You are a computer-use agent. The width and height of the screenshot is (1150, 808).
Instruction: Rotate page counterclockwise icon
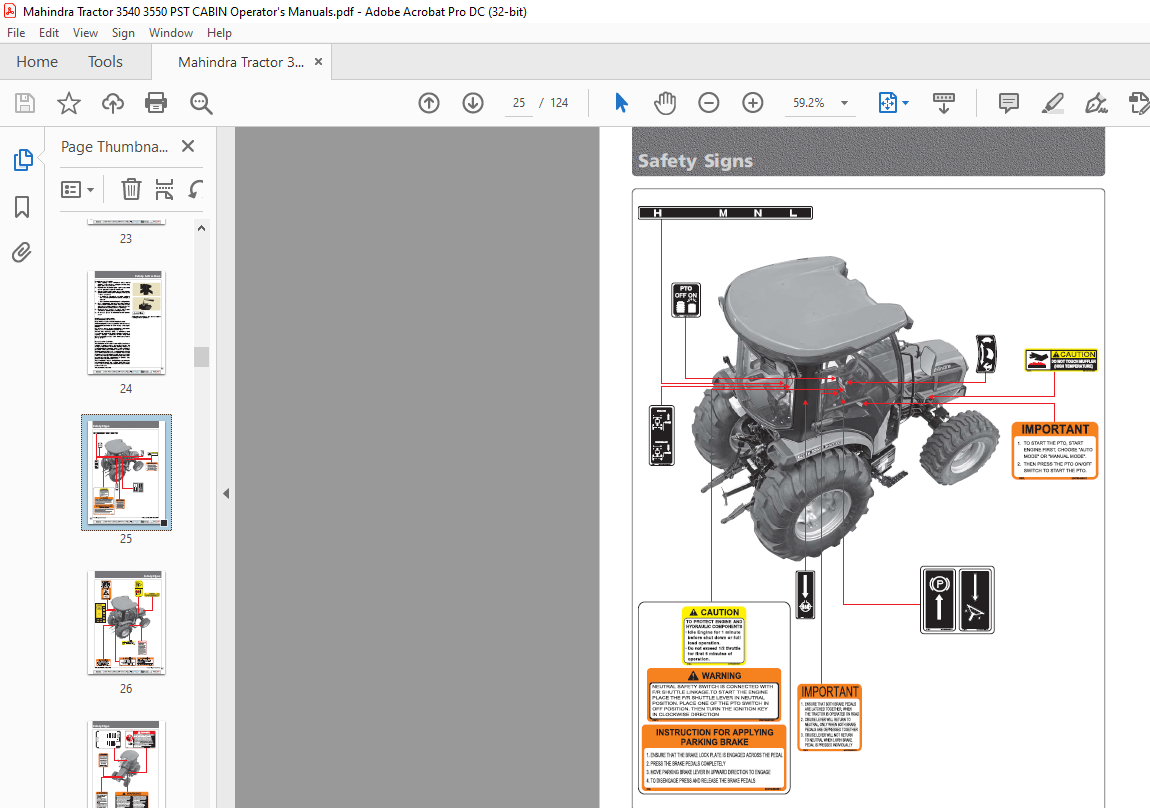(x=195, y=190)
